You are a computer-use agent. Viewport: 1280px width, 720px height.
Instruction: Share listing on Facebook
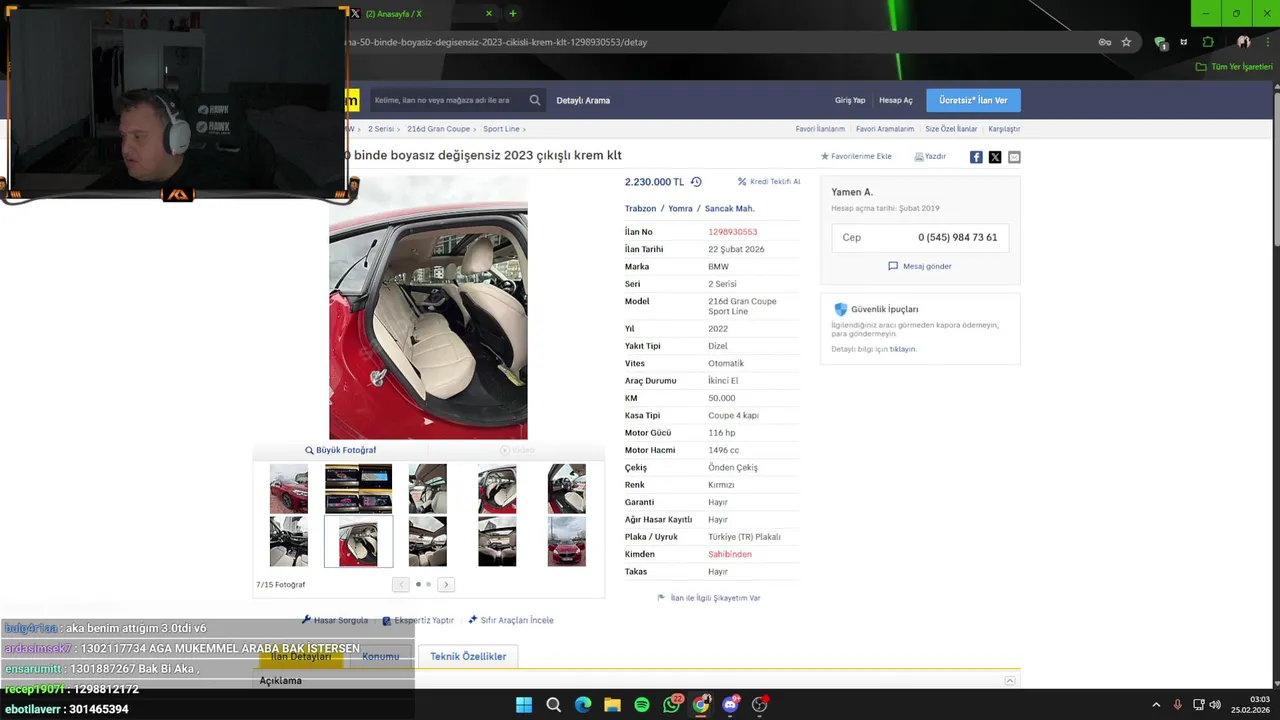click(976, 157)
